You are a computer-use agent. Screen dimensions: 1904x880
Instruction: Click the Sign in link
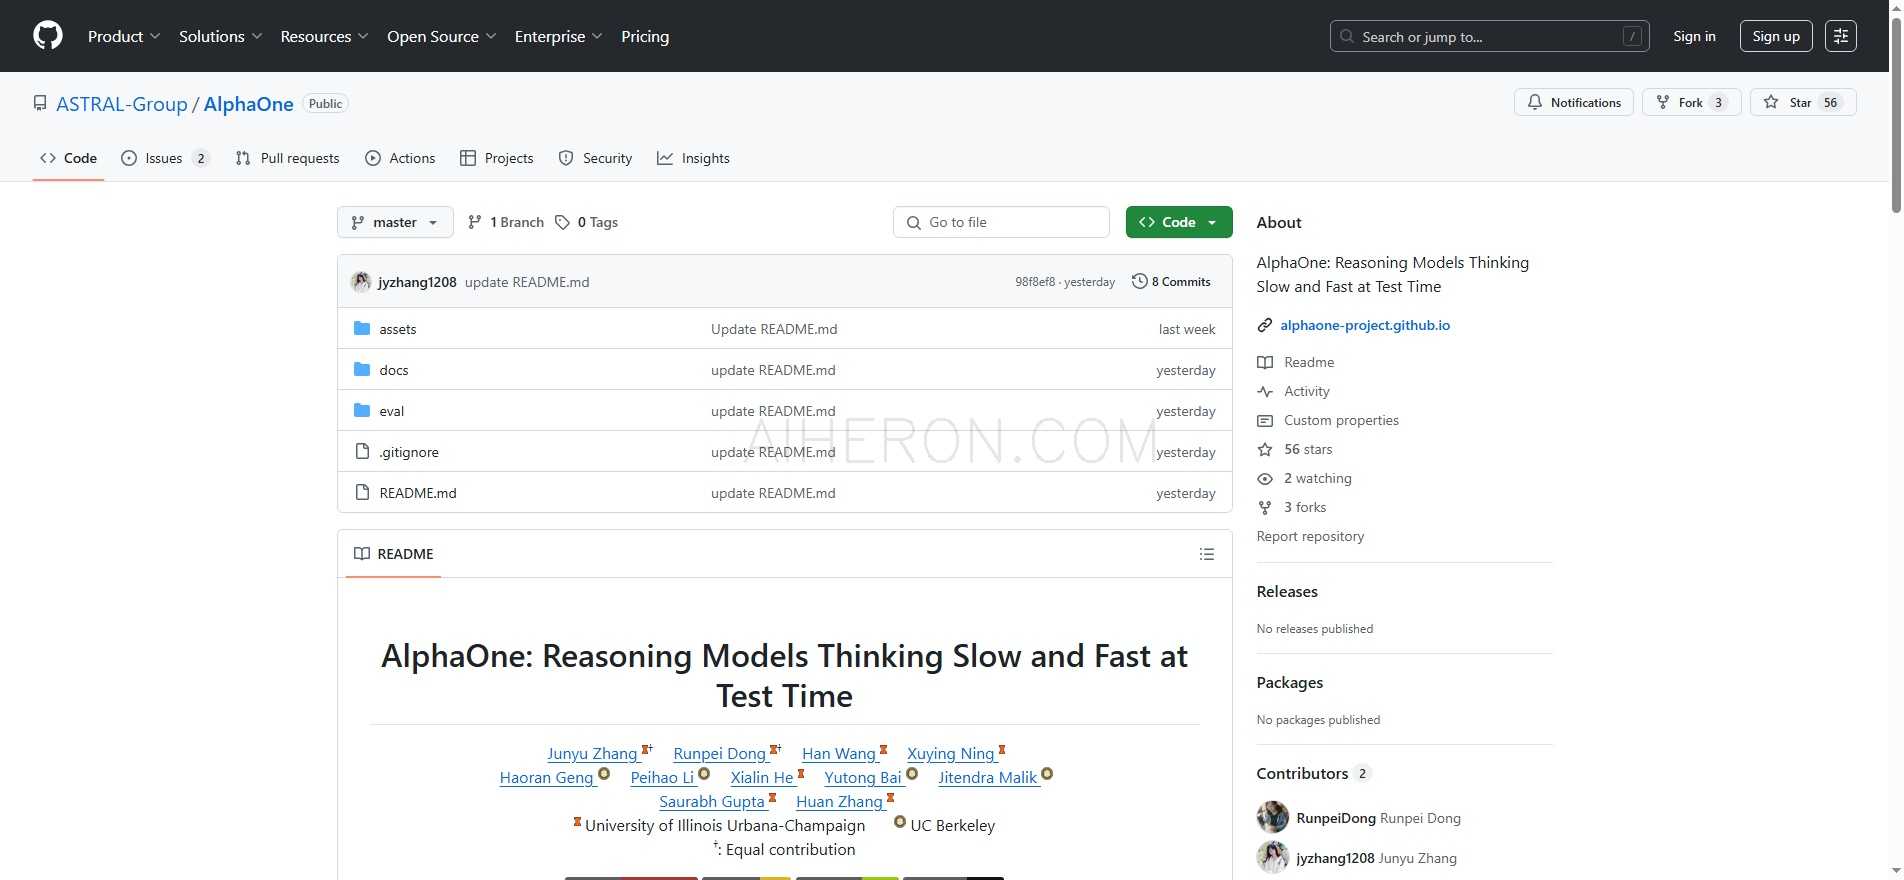1694,36
